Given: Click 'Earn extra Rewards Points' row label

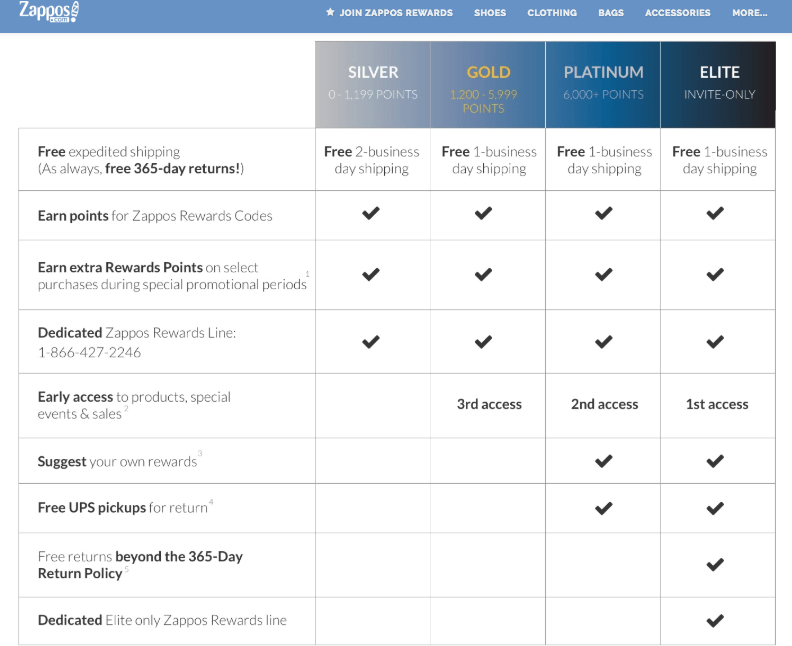Looking at the screenshot, I should pos(172,276).
